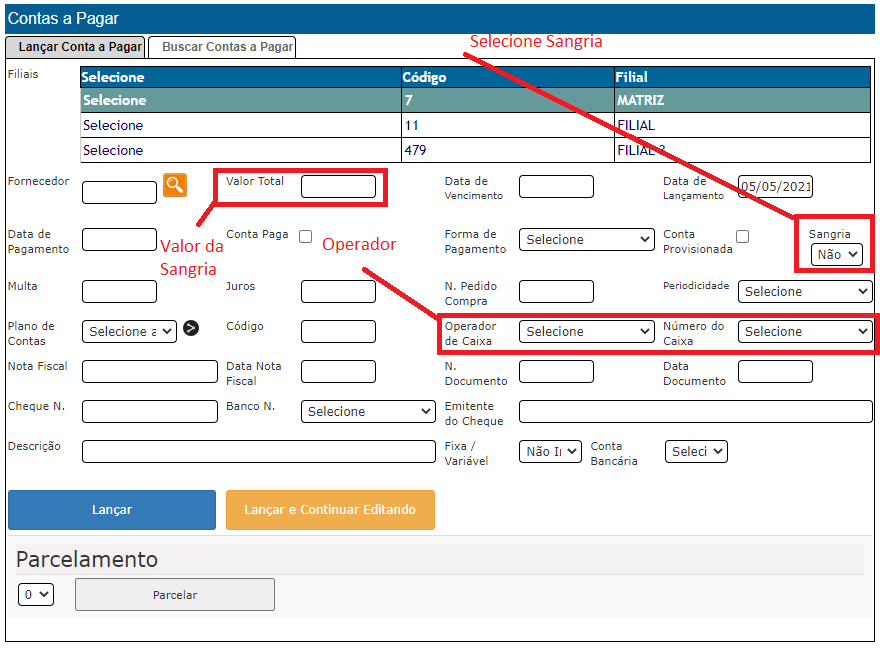The height and width of the screenshot is (650, 880).
Task: Click the black arrow icon beside Plano de Contas
Action: coord(191,328)
